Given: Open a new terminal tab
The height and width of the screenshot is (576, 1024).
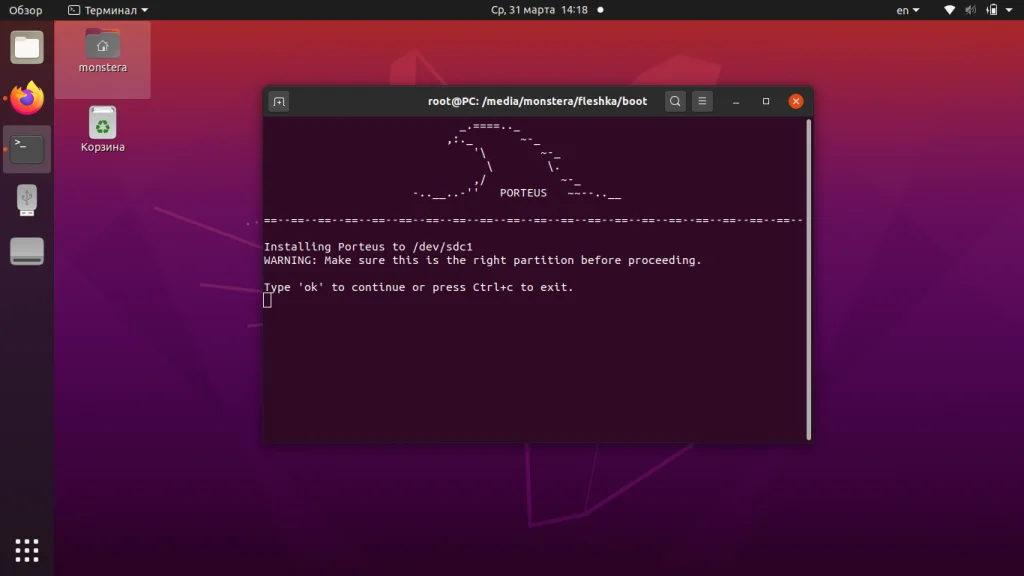Looking at the screenshot, I should (278, 101).
